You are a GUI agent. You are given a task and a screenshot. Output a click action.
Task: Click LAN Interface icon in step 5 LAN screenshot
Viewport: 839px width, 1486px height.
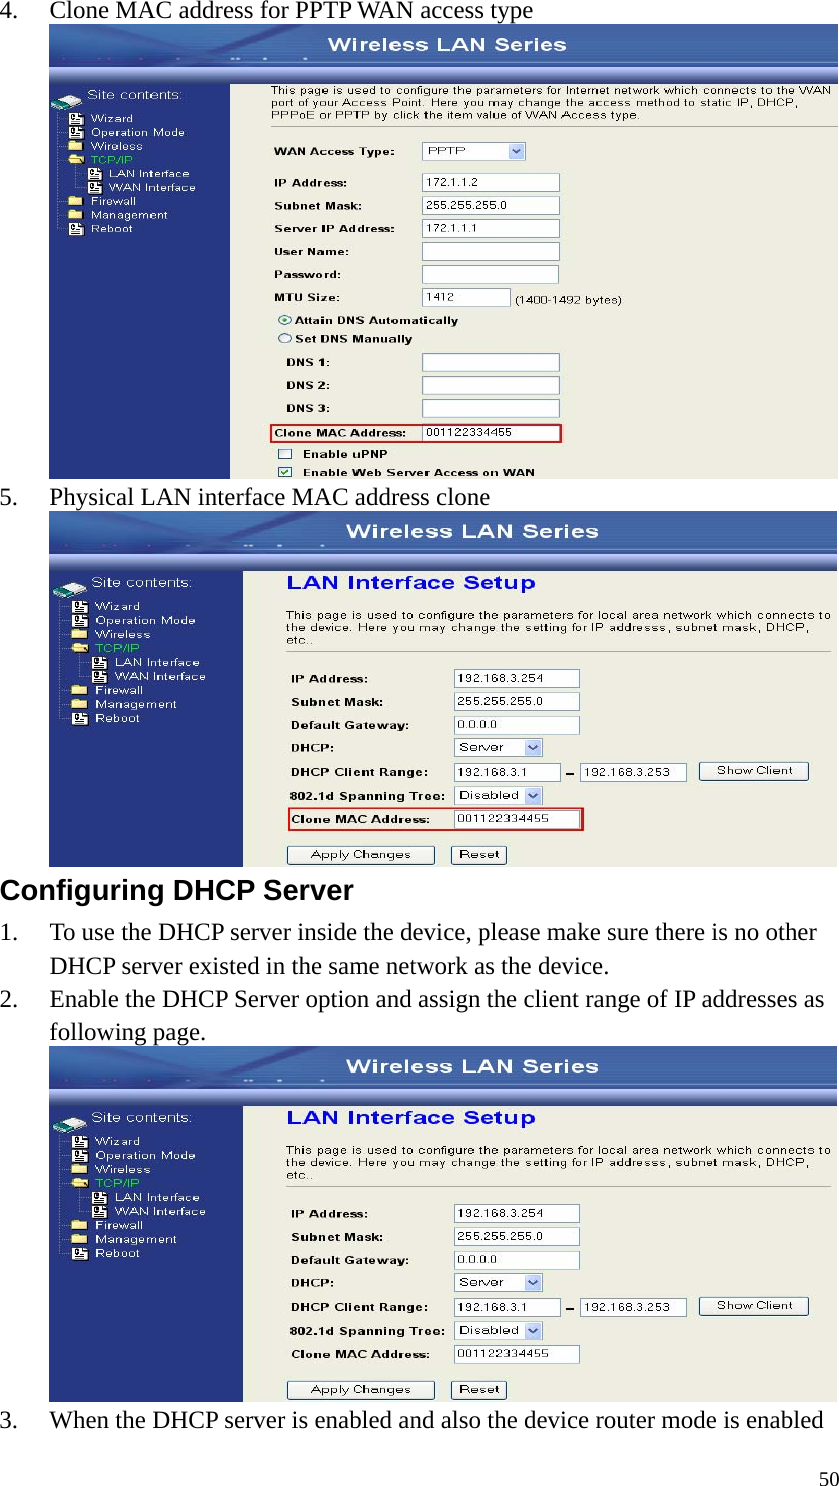click(100, 662)
